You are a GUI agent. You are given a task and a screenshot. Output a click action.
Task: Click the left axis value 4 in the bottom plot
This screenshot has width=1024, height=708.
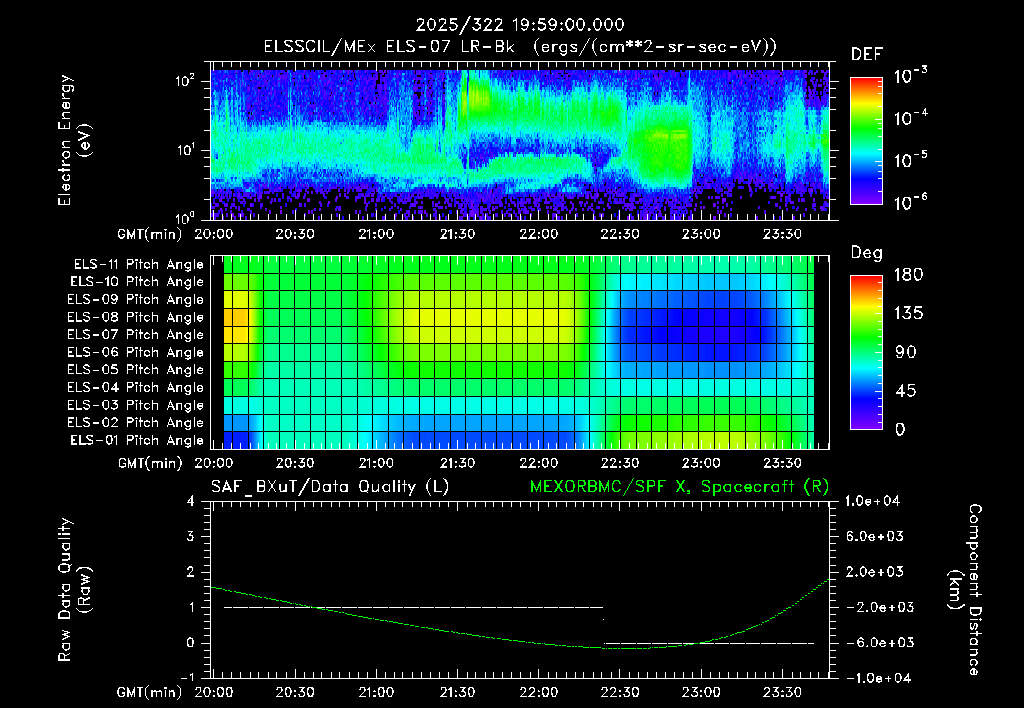191,501
